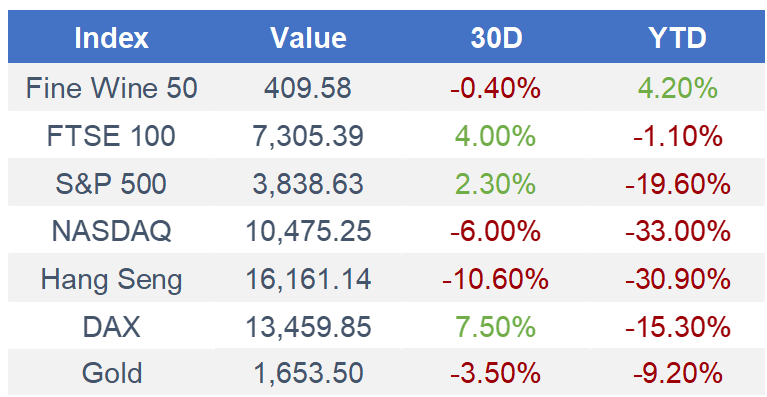The height and width of the screenshot is (397, 767).
Task: Click the 10,475.25 NASDAQ value
Action: pos(308,231)
